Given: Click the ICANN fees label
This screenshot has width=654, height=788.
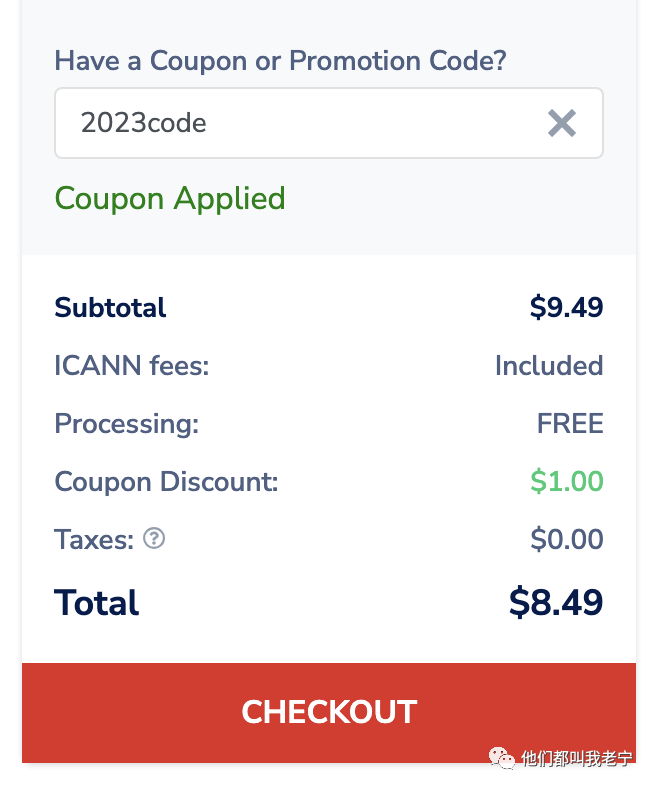Looking at the screenshot, I should (x=131, y=366).
